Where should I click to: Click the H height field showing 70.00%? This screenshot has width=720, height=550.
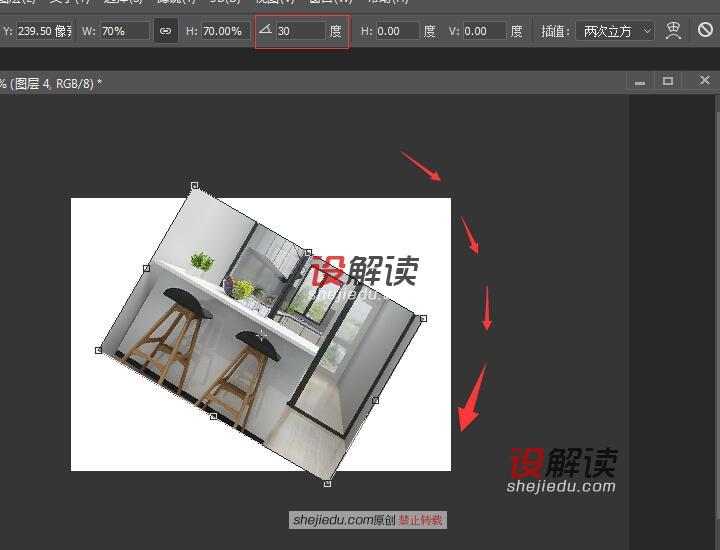pyautogui.click(x=225, y=31)
